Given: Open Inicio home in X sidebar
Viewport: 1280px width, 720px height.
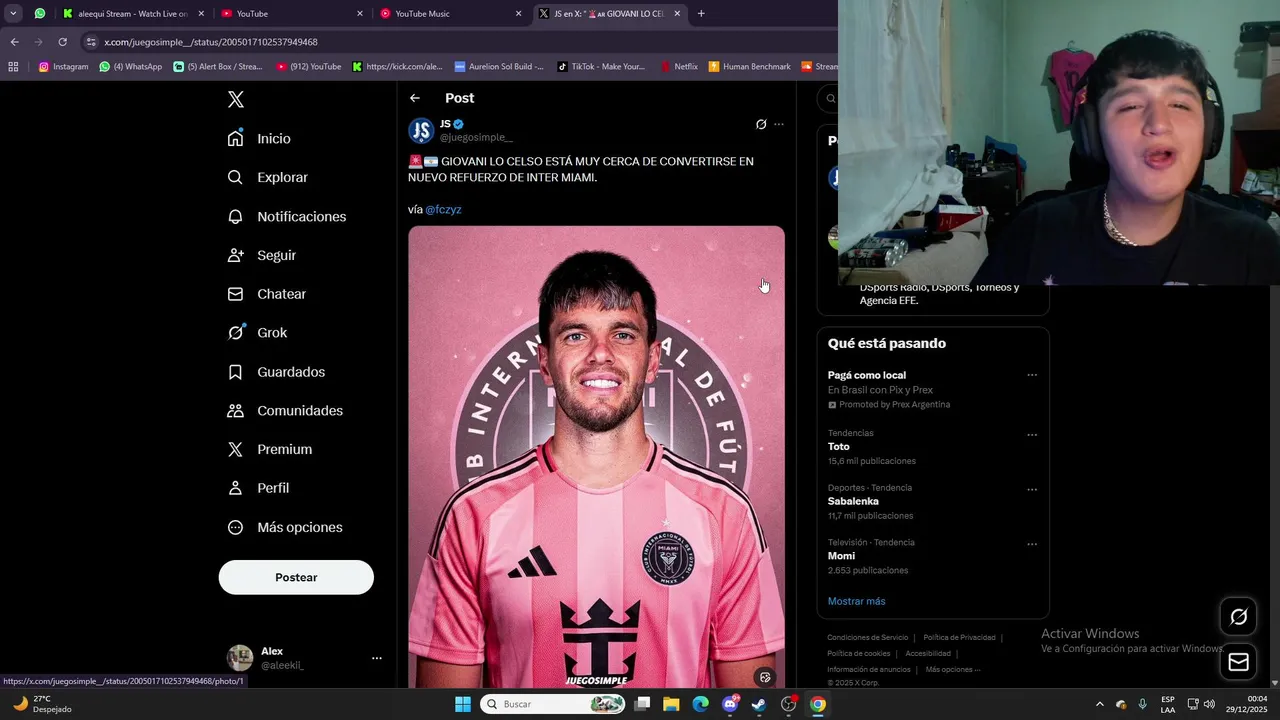Looking at the screenshot, I should pyautogui.click(x=260, y=139).
